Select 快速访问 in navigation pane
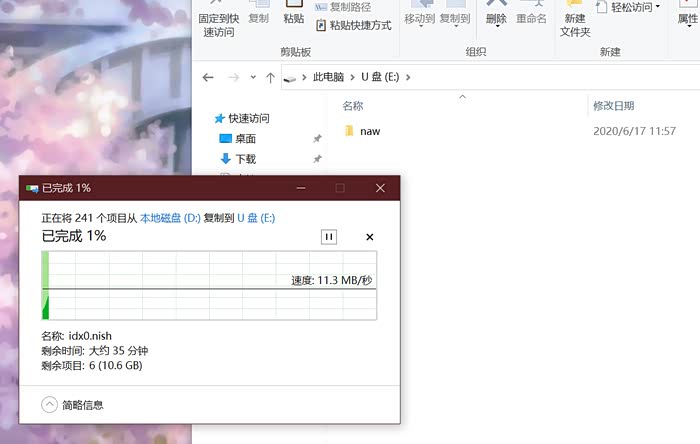The height and width of the screenshot is (444, 700). [249, 118]
